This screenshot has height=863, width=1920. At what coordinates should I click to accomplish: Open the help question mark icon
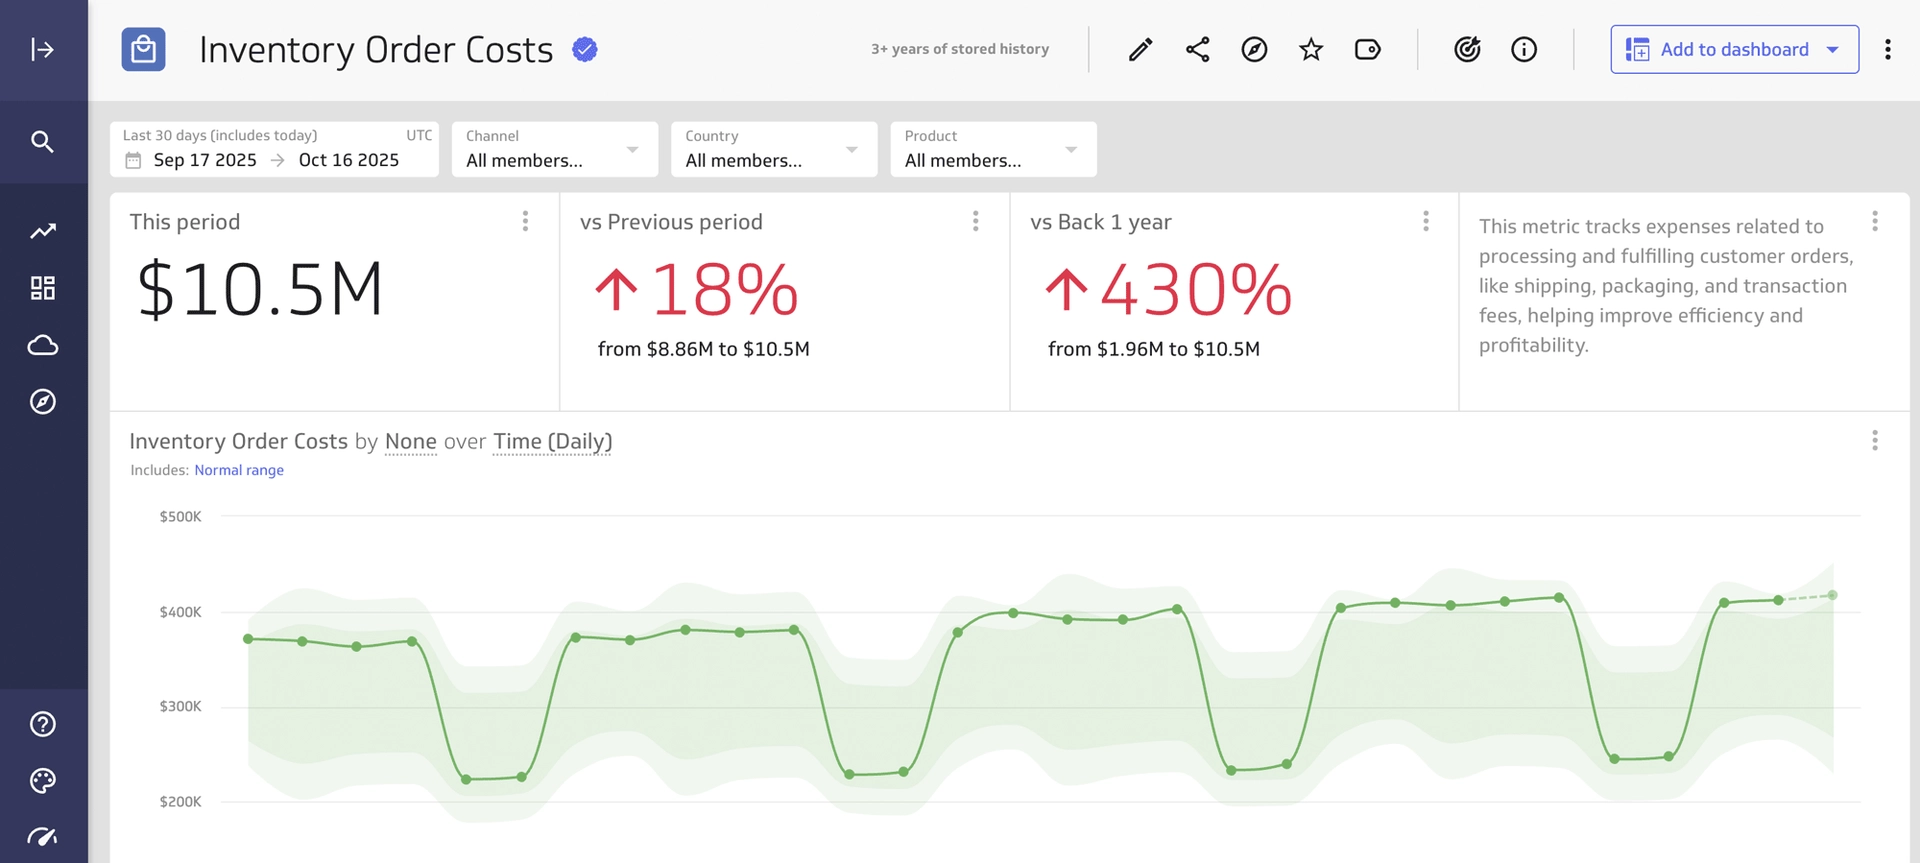click(x=42, y=724)
